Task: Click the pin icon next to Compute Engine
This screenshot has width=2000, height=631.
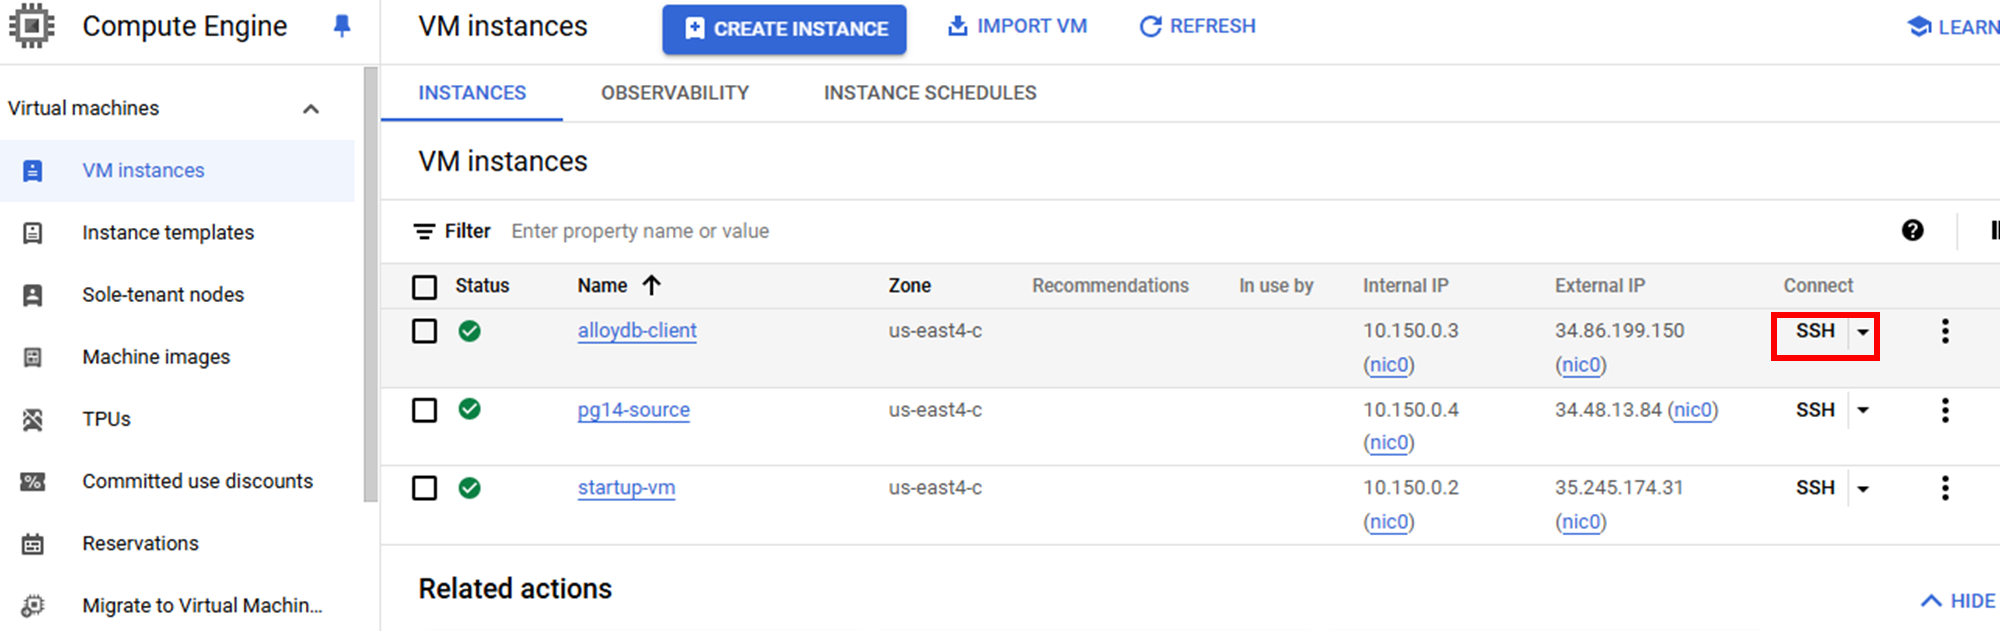Action: click(x=342, y=26)
